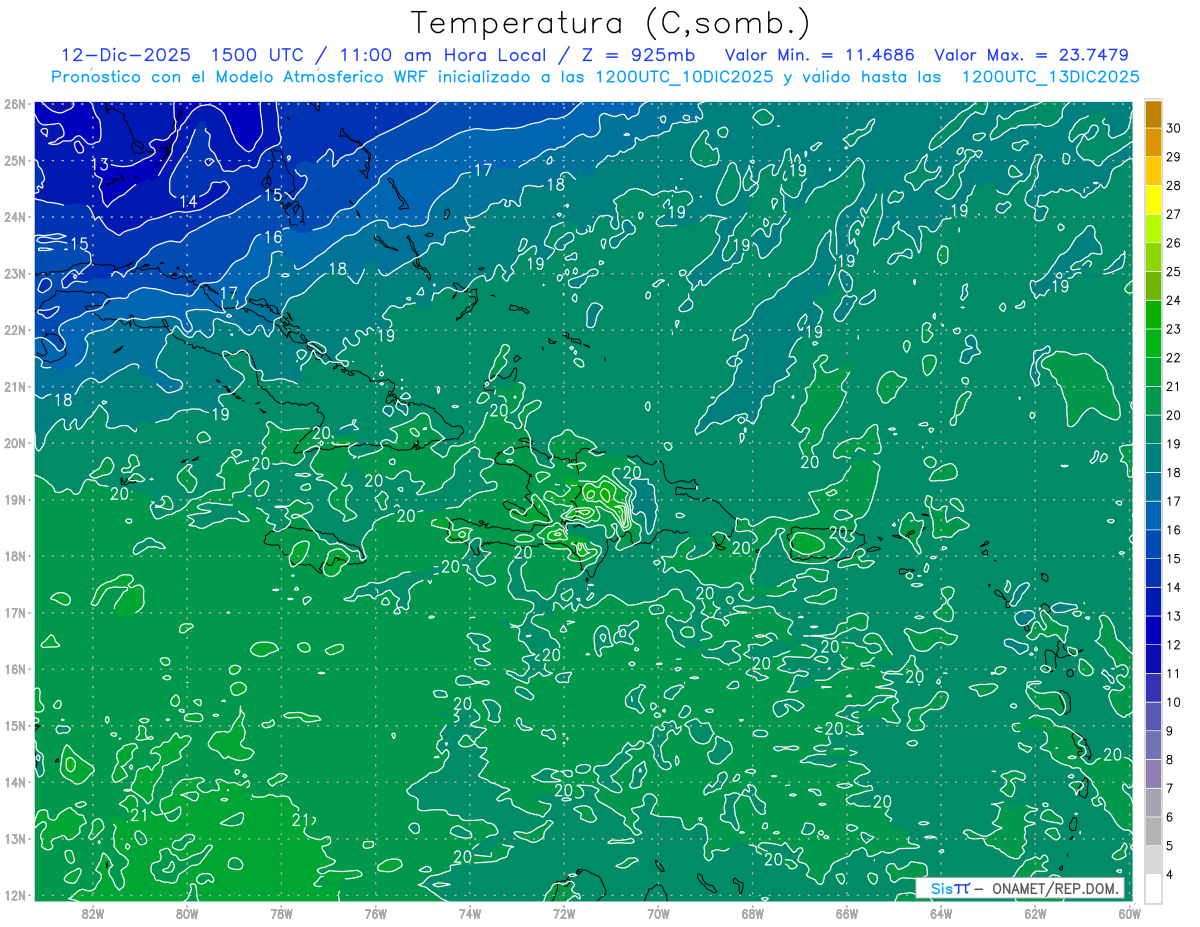Image resolution: width=1200 pixels, height=927 pixels.
Task: Click the "8" label on the color scale
Action: (1170, 760)
